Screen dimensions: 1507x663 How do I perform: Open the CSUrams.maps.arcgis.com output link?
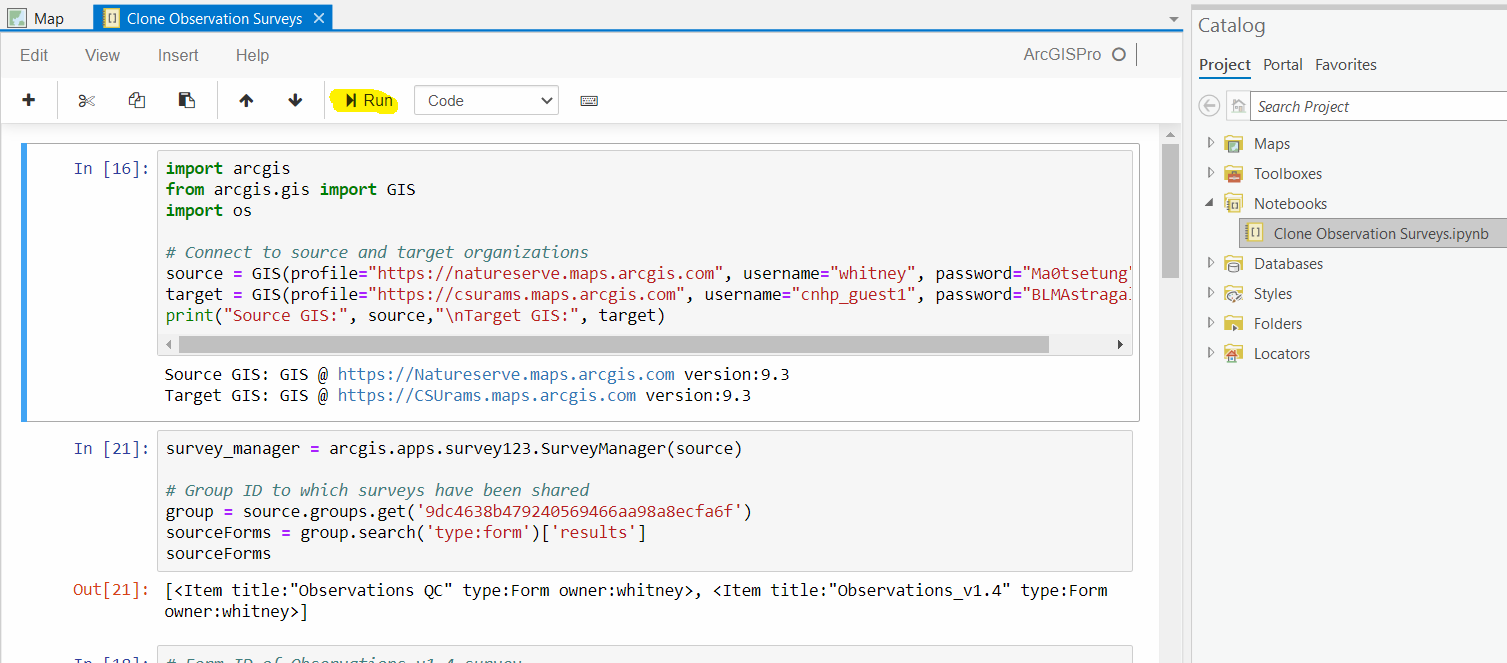(x=487, y=395)
